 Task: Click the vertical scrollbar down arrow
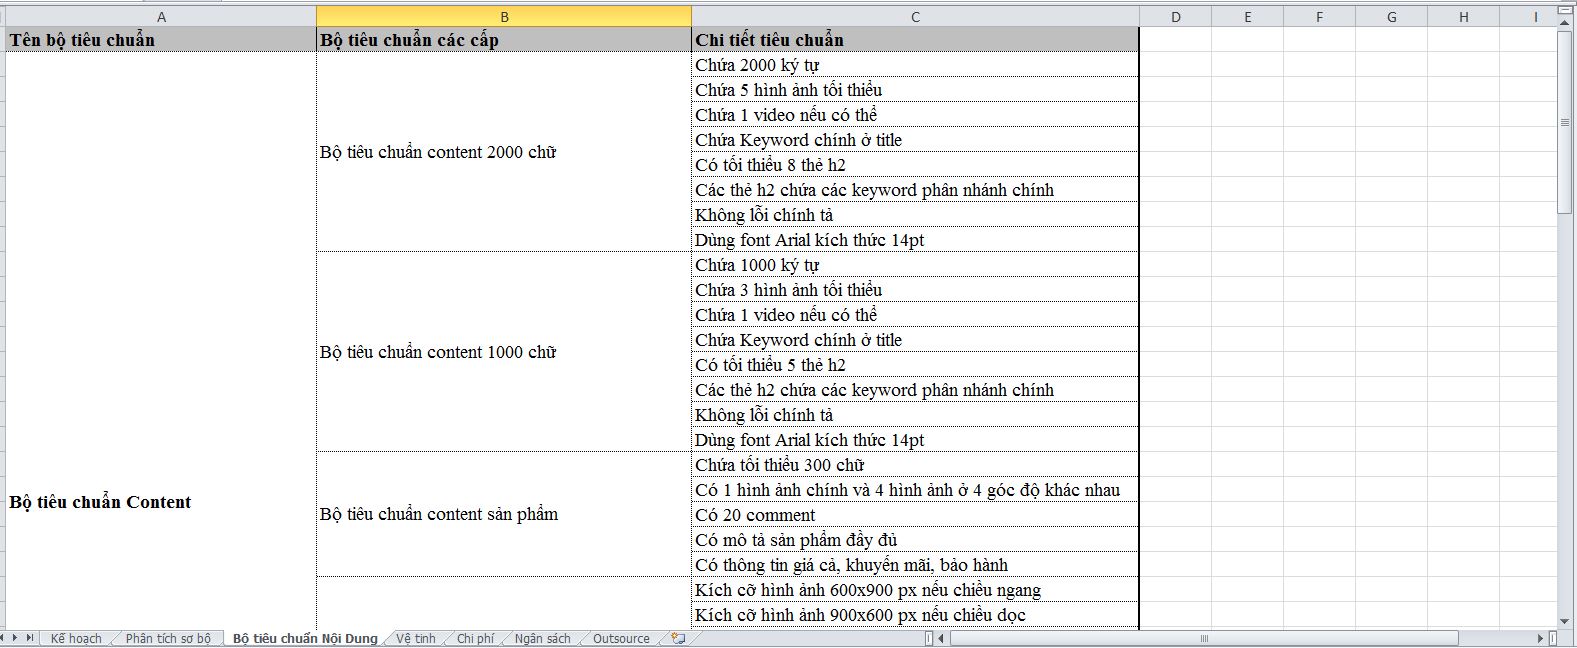click(x=1565, y=622)
